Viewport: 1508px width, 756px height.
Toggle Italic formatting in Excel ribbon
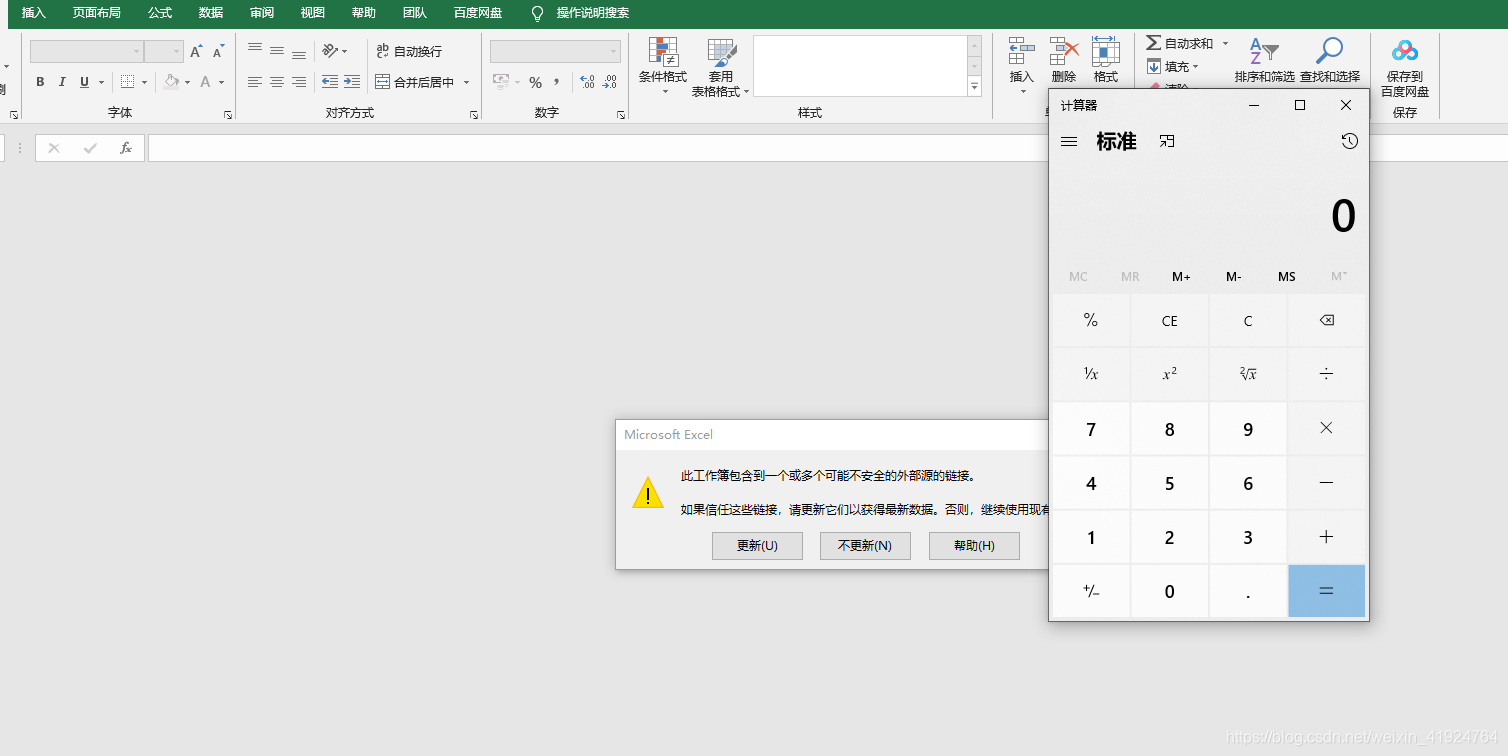(x=62, y=82)
